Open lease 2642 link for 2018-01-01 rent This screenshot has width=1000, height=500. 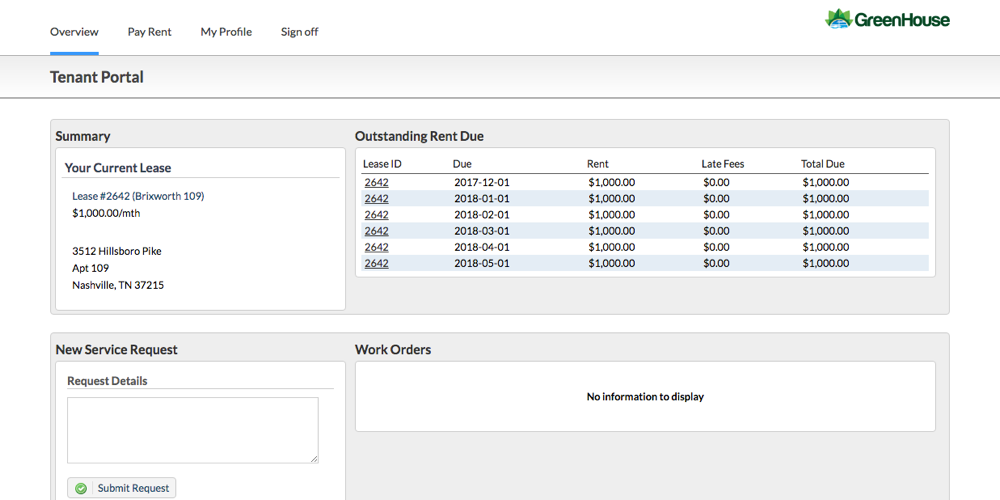coord(376,198)
